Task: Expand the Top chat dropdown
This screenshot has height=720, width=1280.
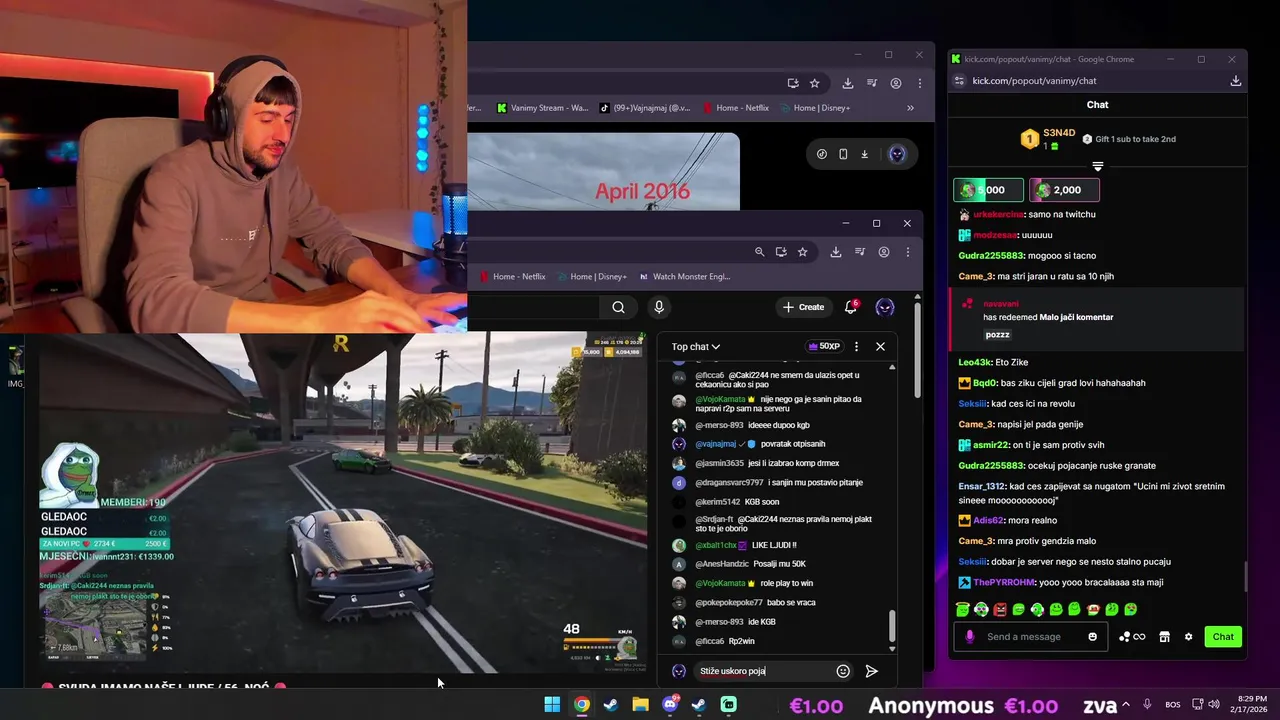Action: tap(696, 347)
